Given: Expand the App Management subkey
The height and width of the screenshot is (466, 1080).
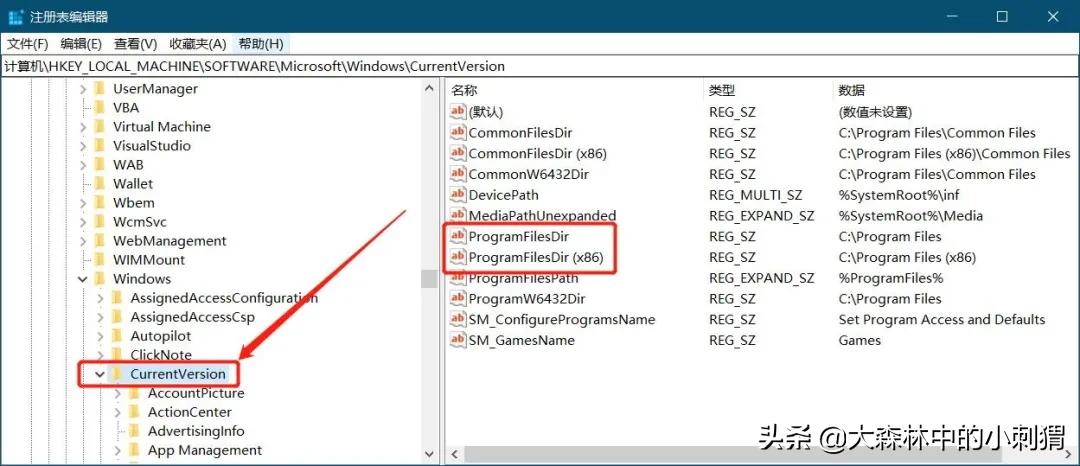Looking at the screenshot, I should coord(118,450).
